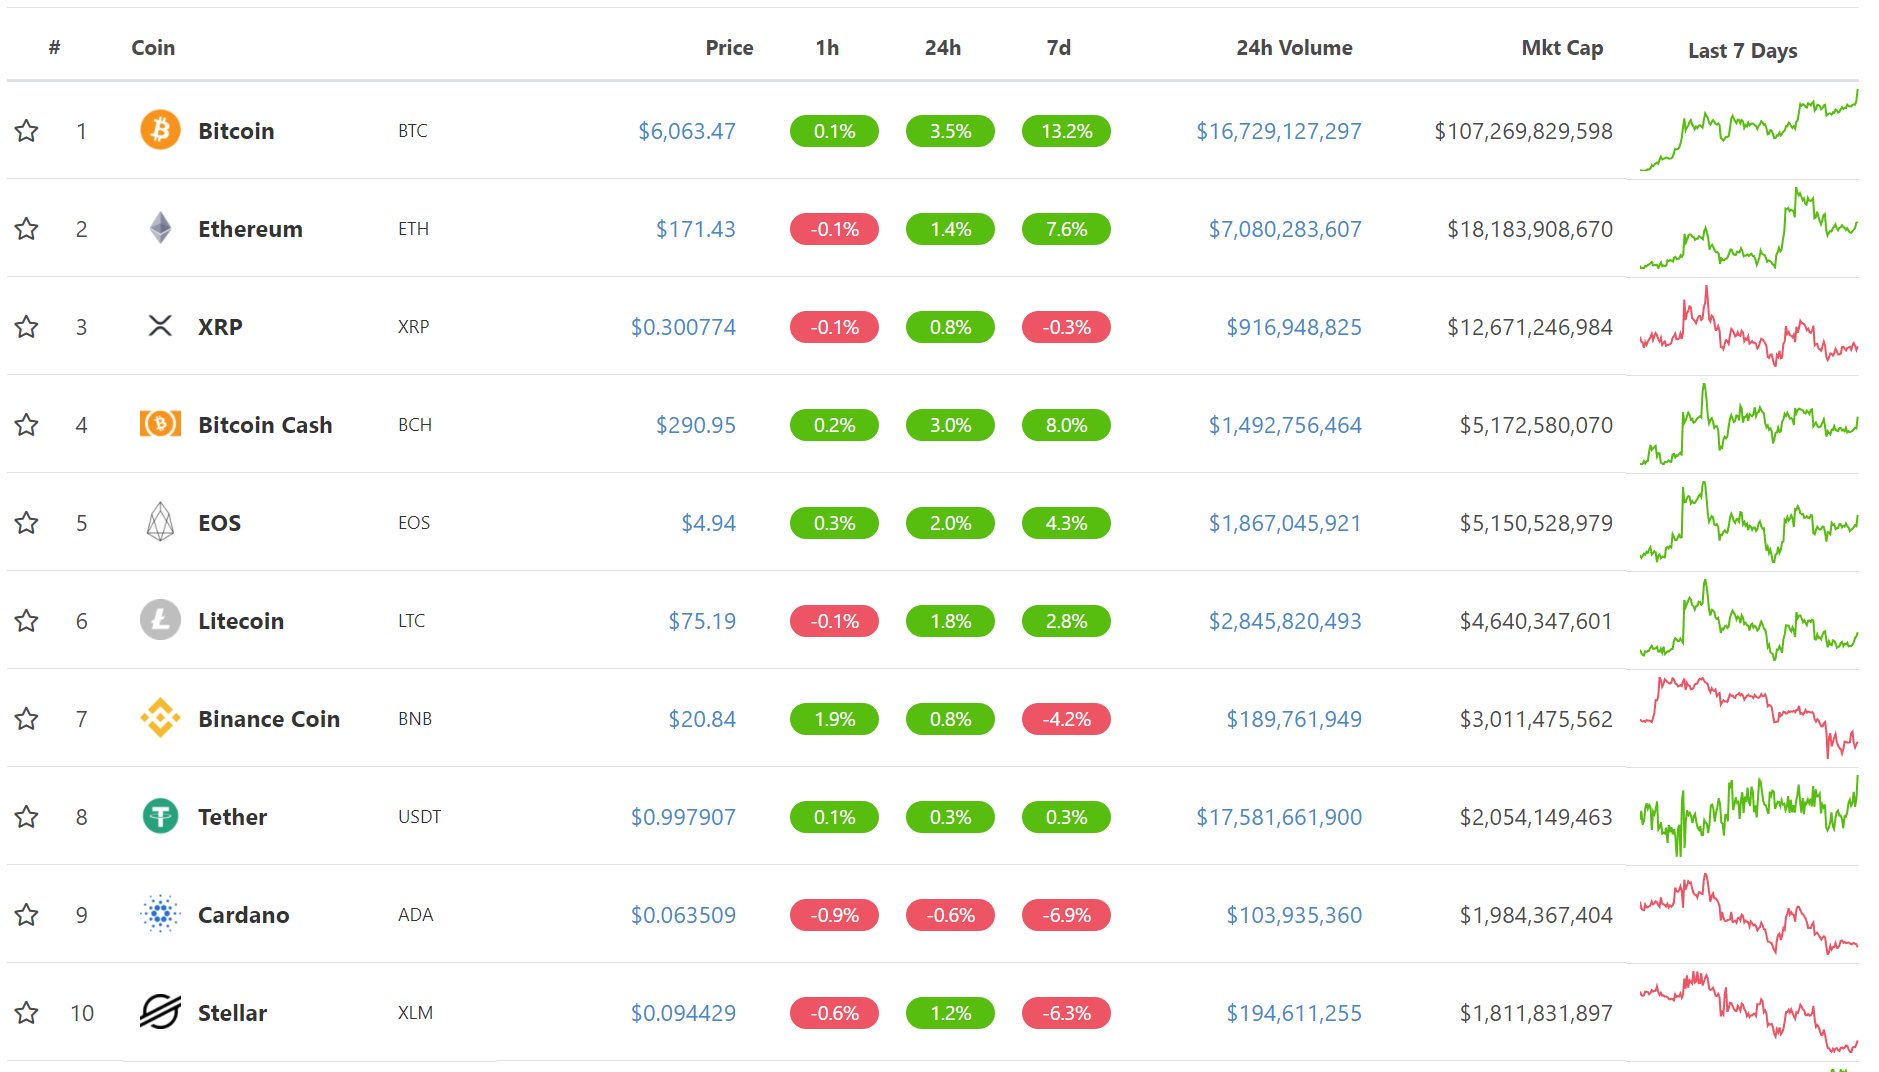The height and width of the screenshot is (1072, 1879).
Task: Open the Binance Coin name link
Action: pyautogui.click(x=269, y=718)
